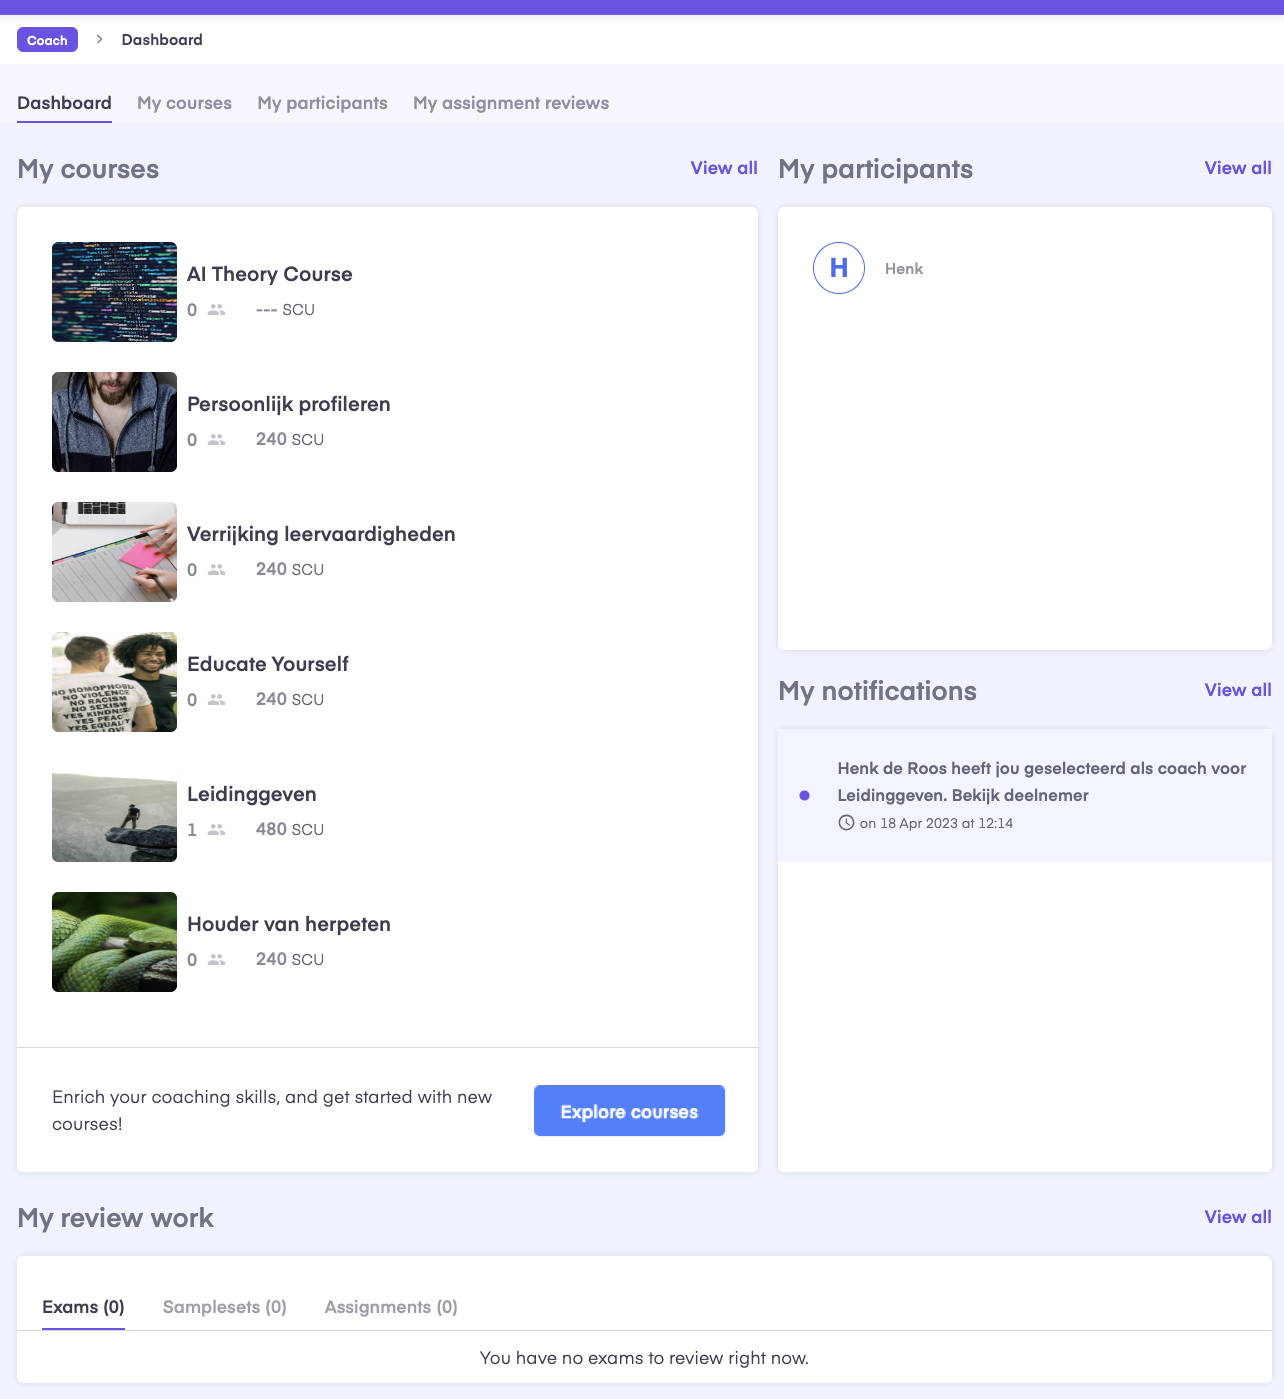The height and width of the screenshot is (1399, 1284).
Task: Click the participants icon next to AI Theory Course
Action: (215, 310)
